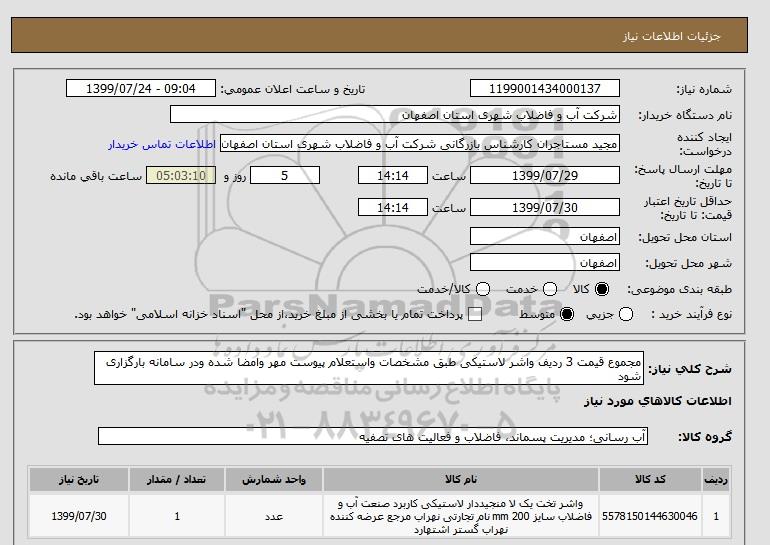The width and height of the screenshot is (770, 545).
Task: Click the response deadline date 1399/07/29
Action: (545, 175)
